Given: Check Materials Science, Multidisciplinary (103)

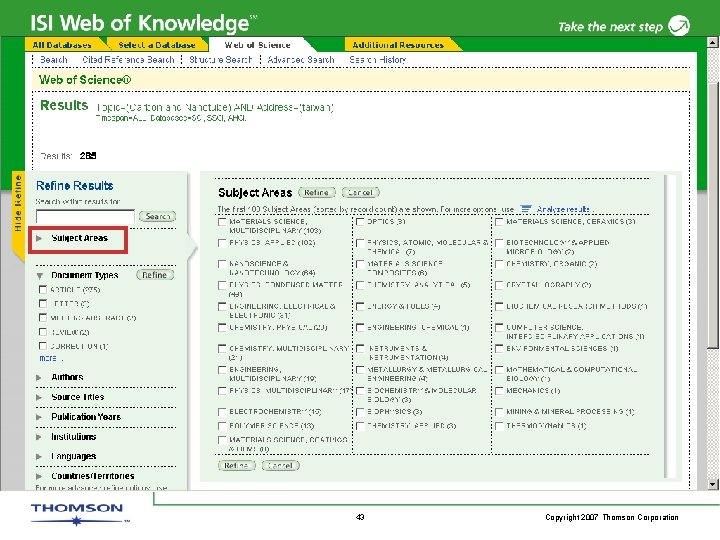Looking at the screenshot, I should pos(222,222).
